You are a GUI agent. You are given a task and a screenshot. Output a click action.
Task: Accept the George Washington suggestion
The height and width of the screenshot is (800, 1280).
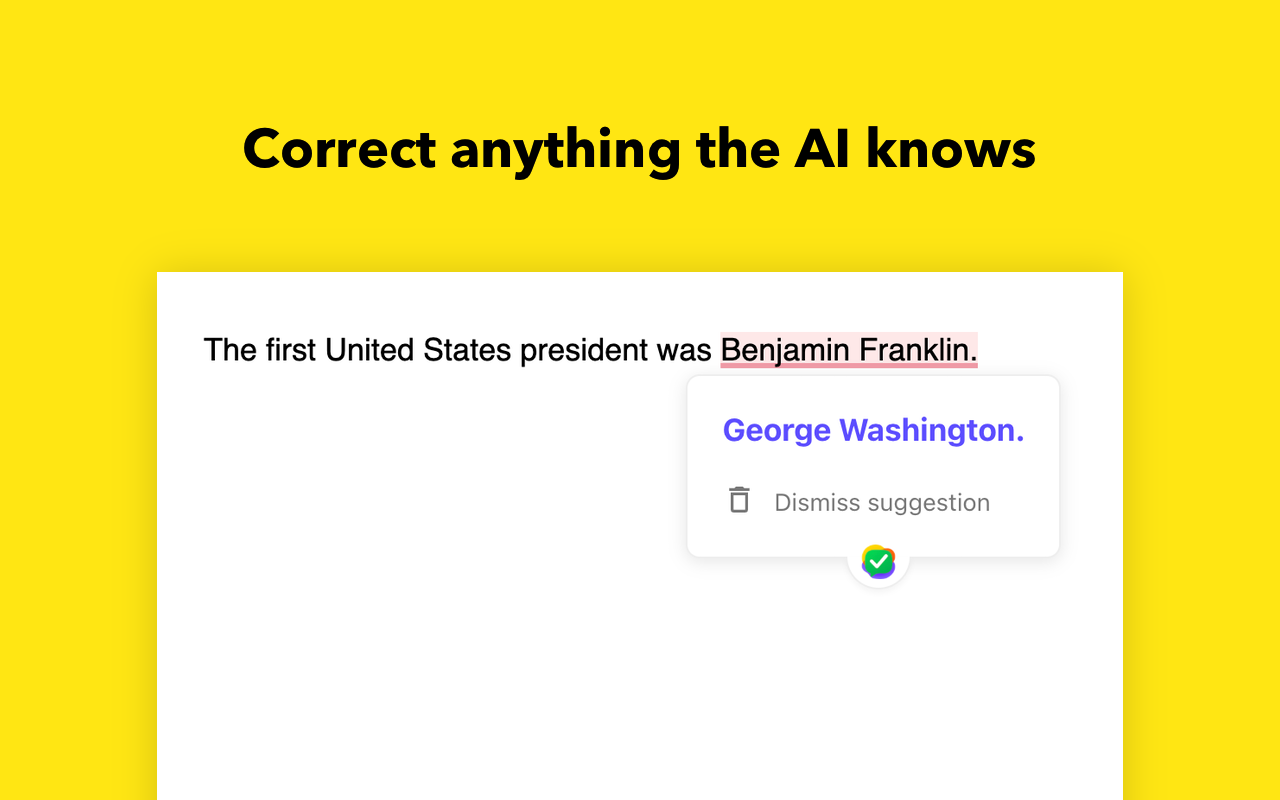[x=873, y=429]
